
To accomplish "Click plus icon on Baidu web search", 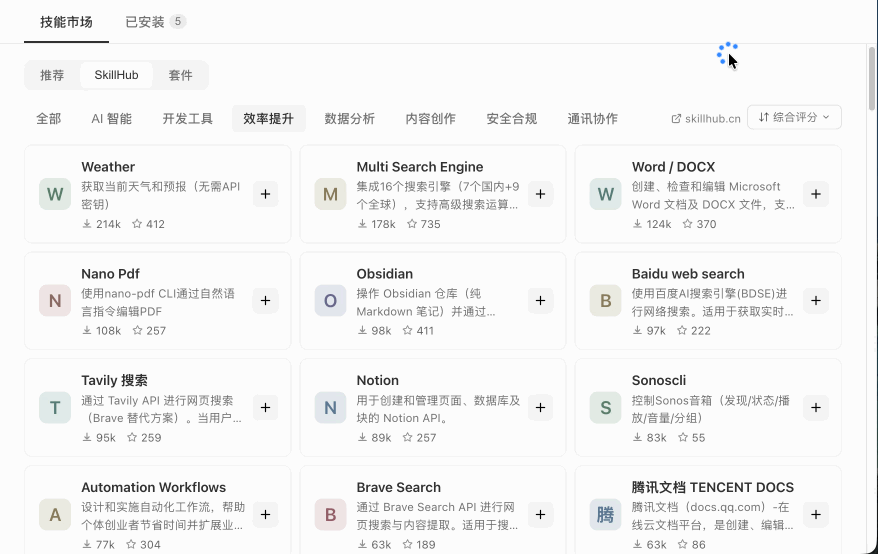I will point(816,300).
